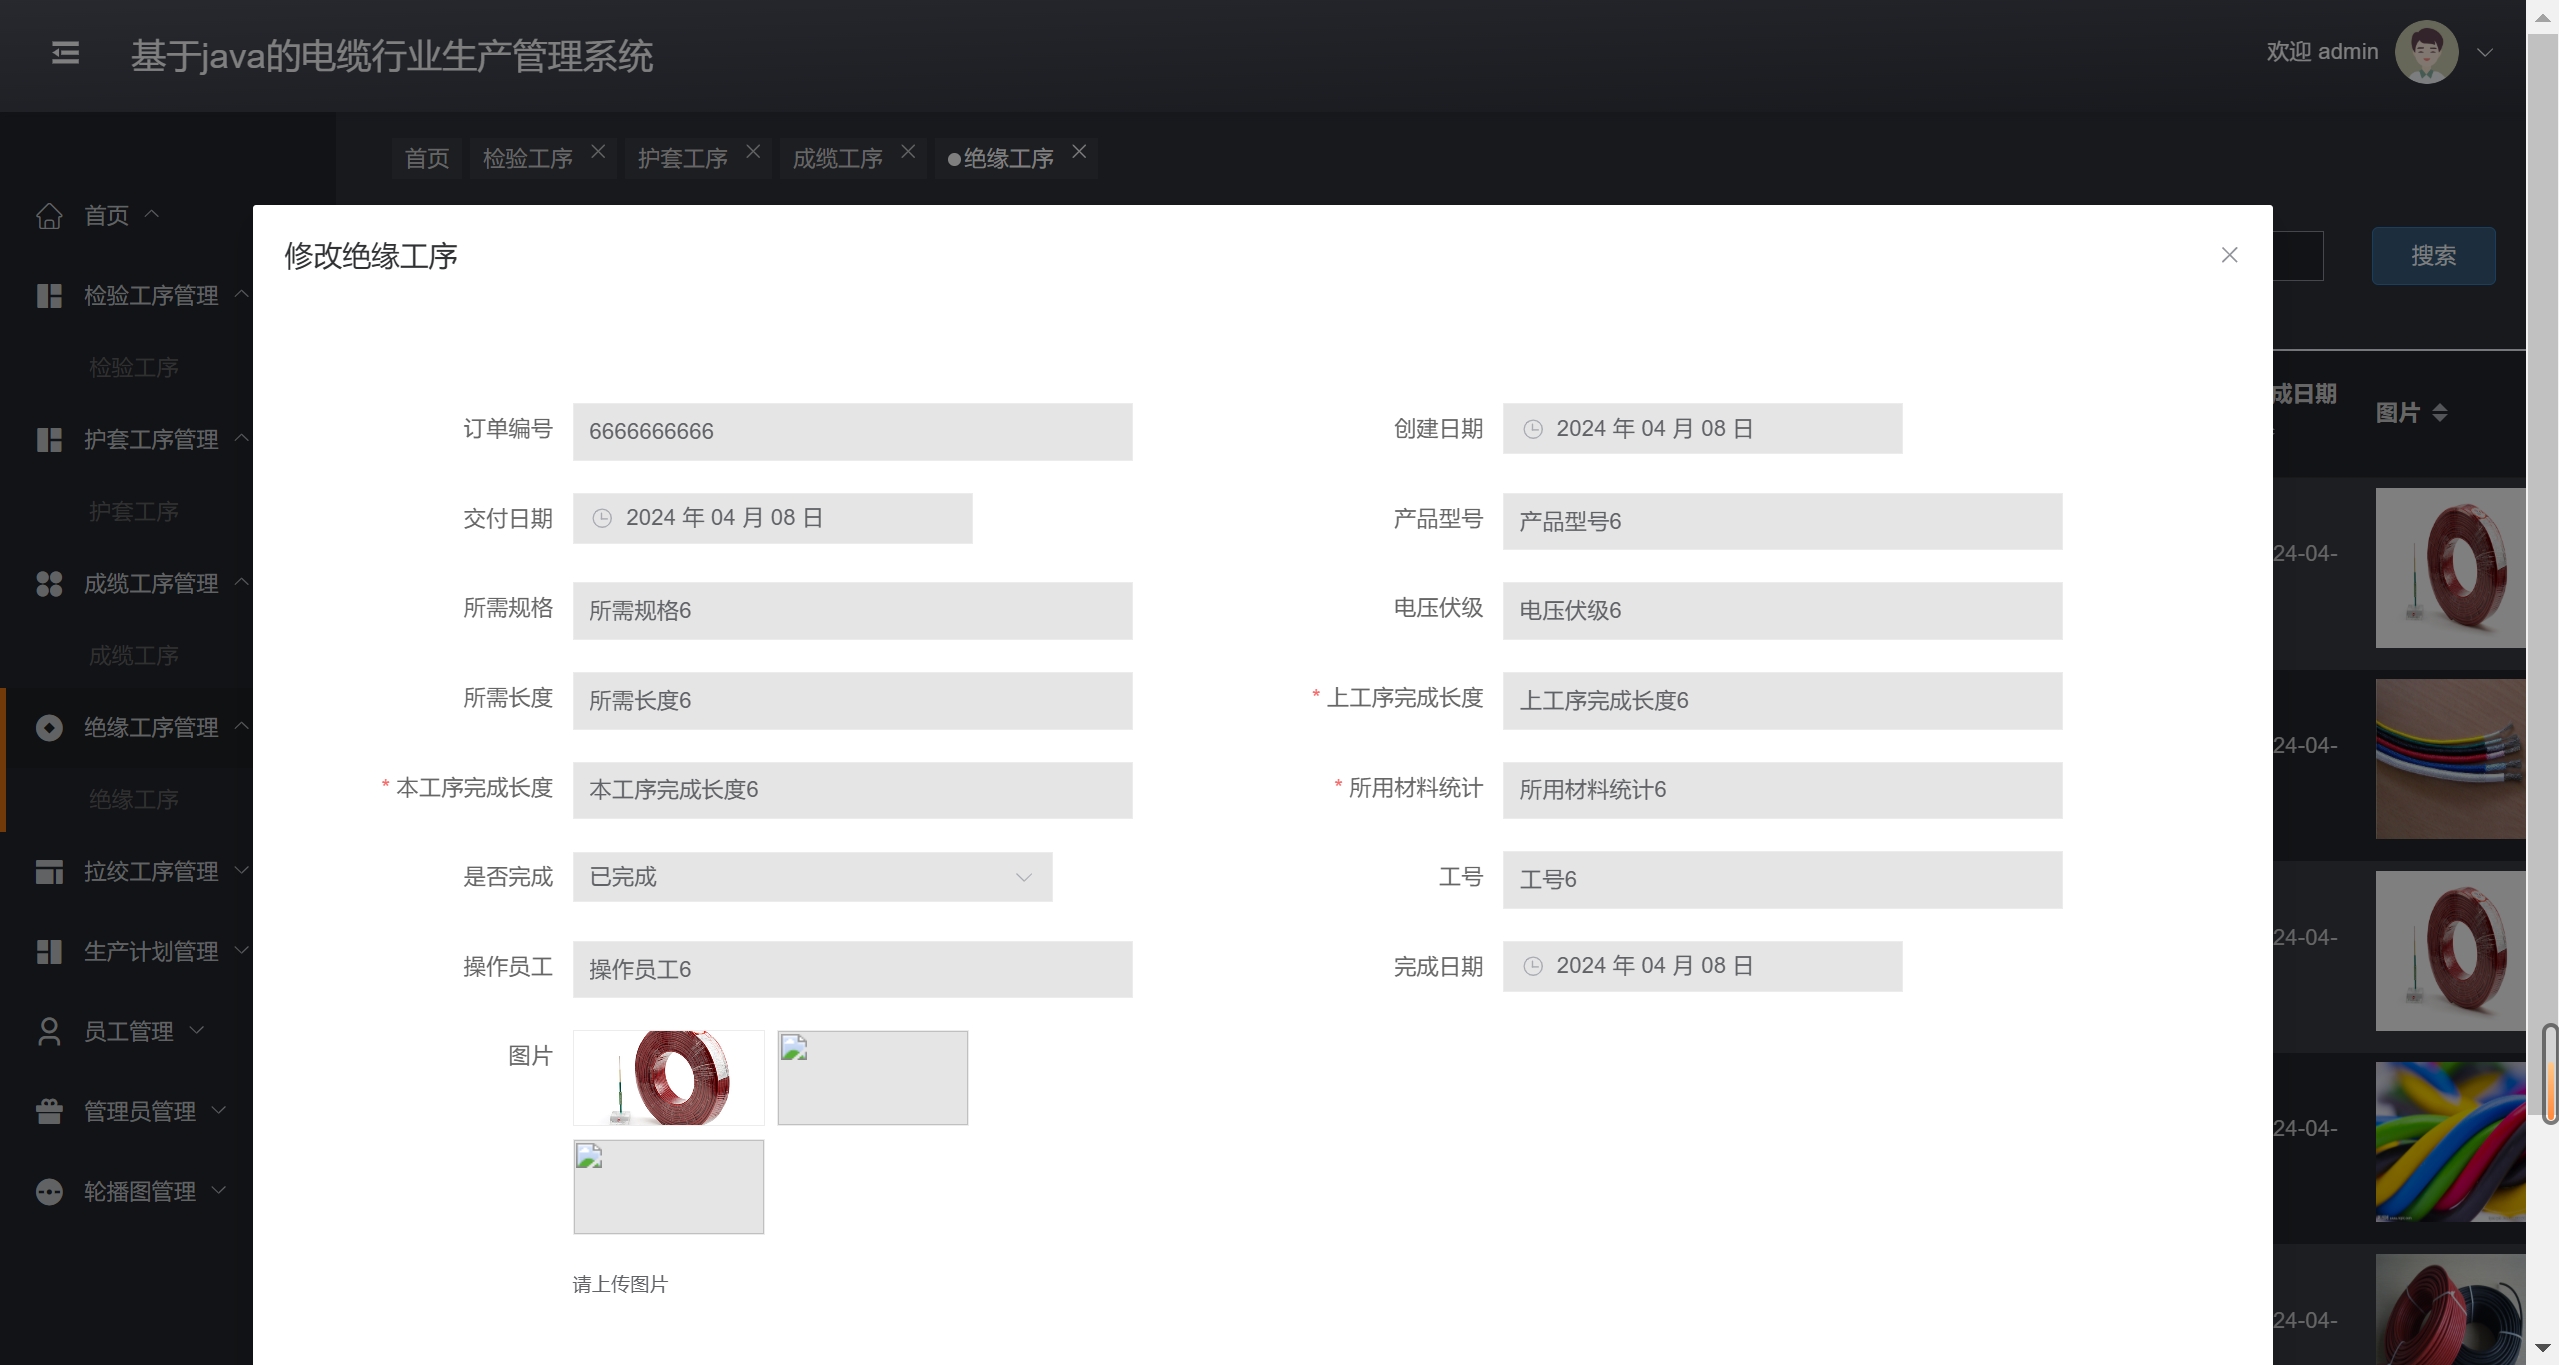Click the 轮播图管理 sidebar icon
Screen dimensions: 2559x1365
coord(49,1192)
